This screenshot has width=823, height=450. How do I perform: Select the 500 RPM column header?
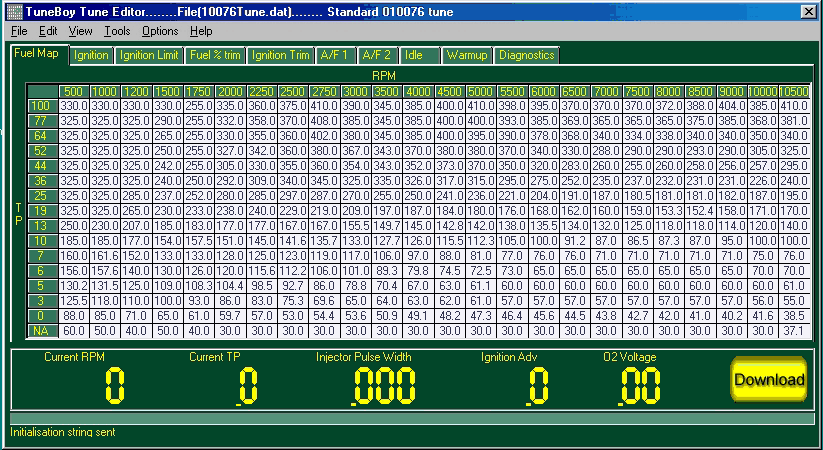click(x=74, y=91)
